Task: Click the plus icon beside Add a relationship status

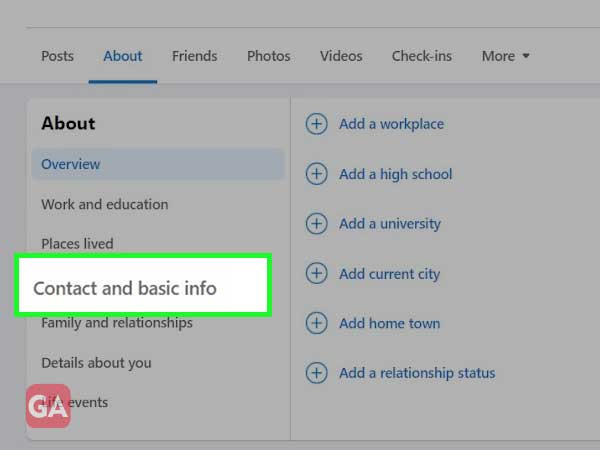Action: tap(316, 373)
